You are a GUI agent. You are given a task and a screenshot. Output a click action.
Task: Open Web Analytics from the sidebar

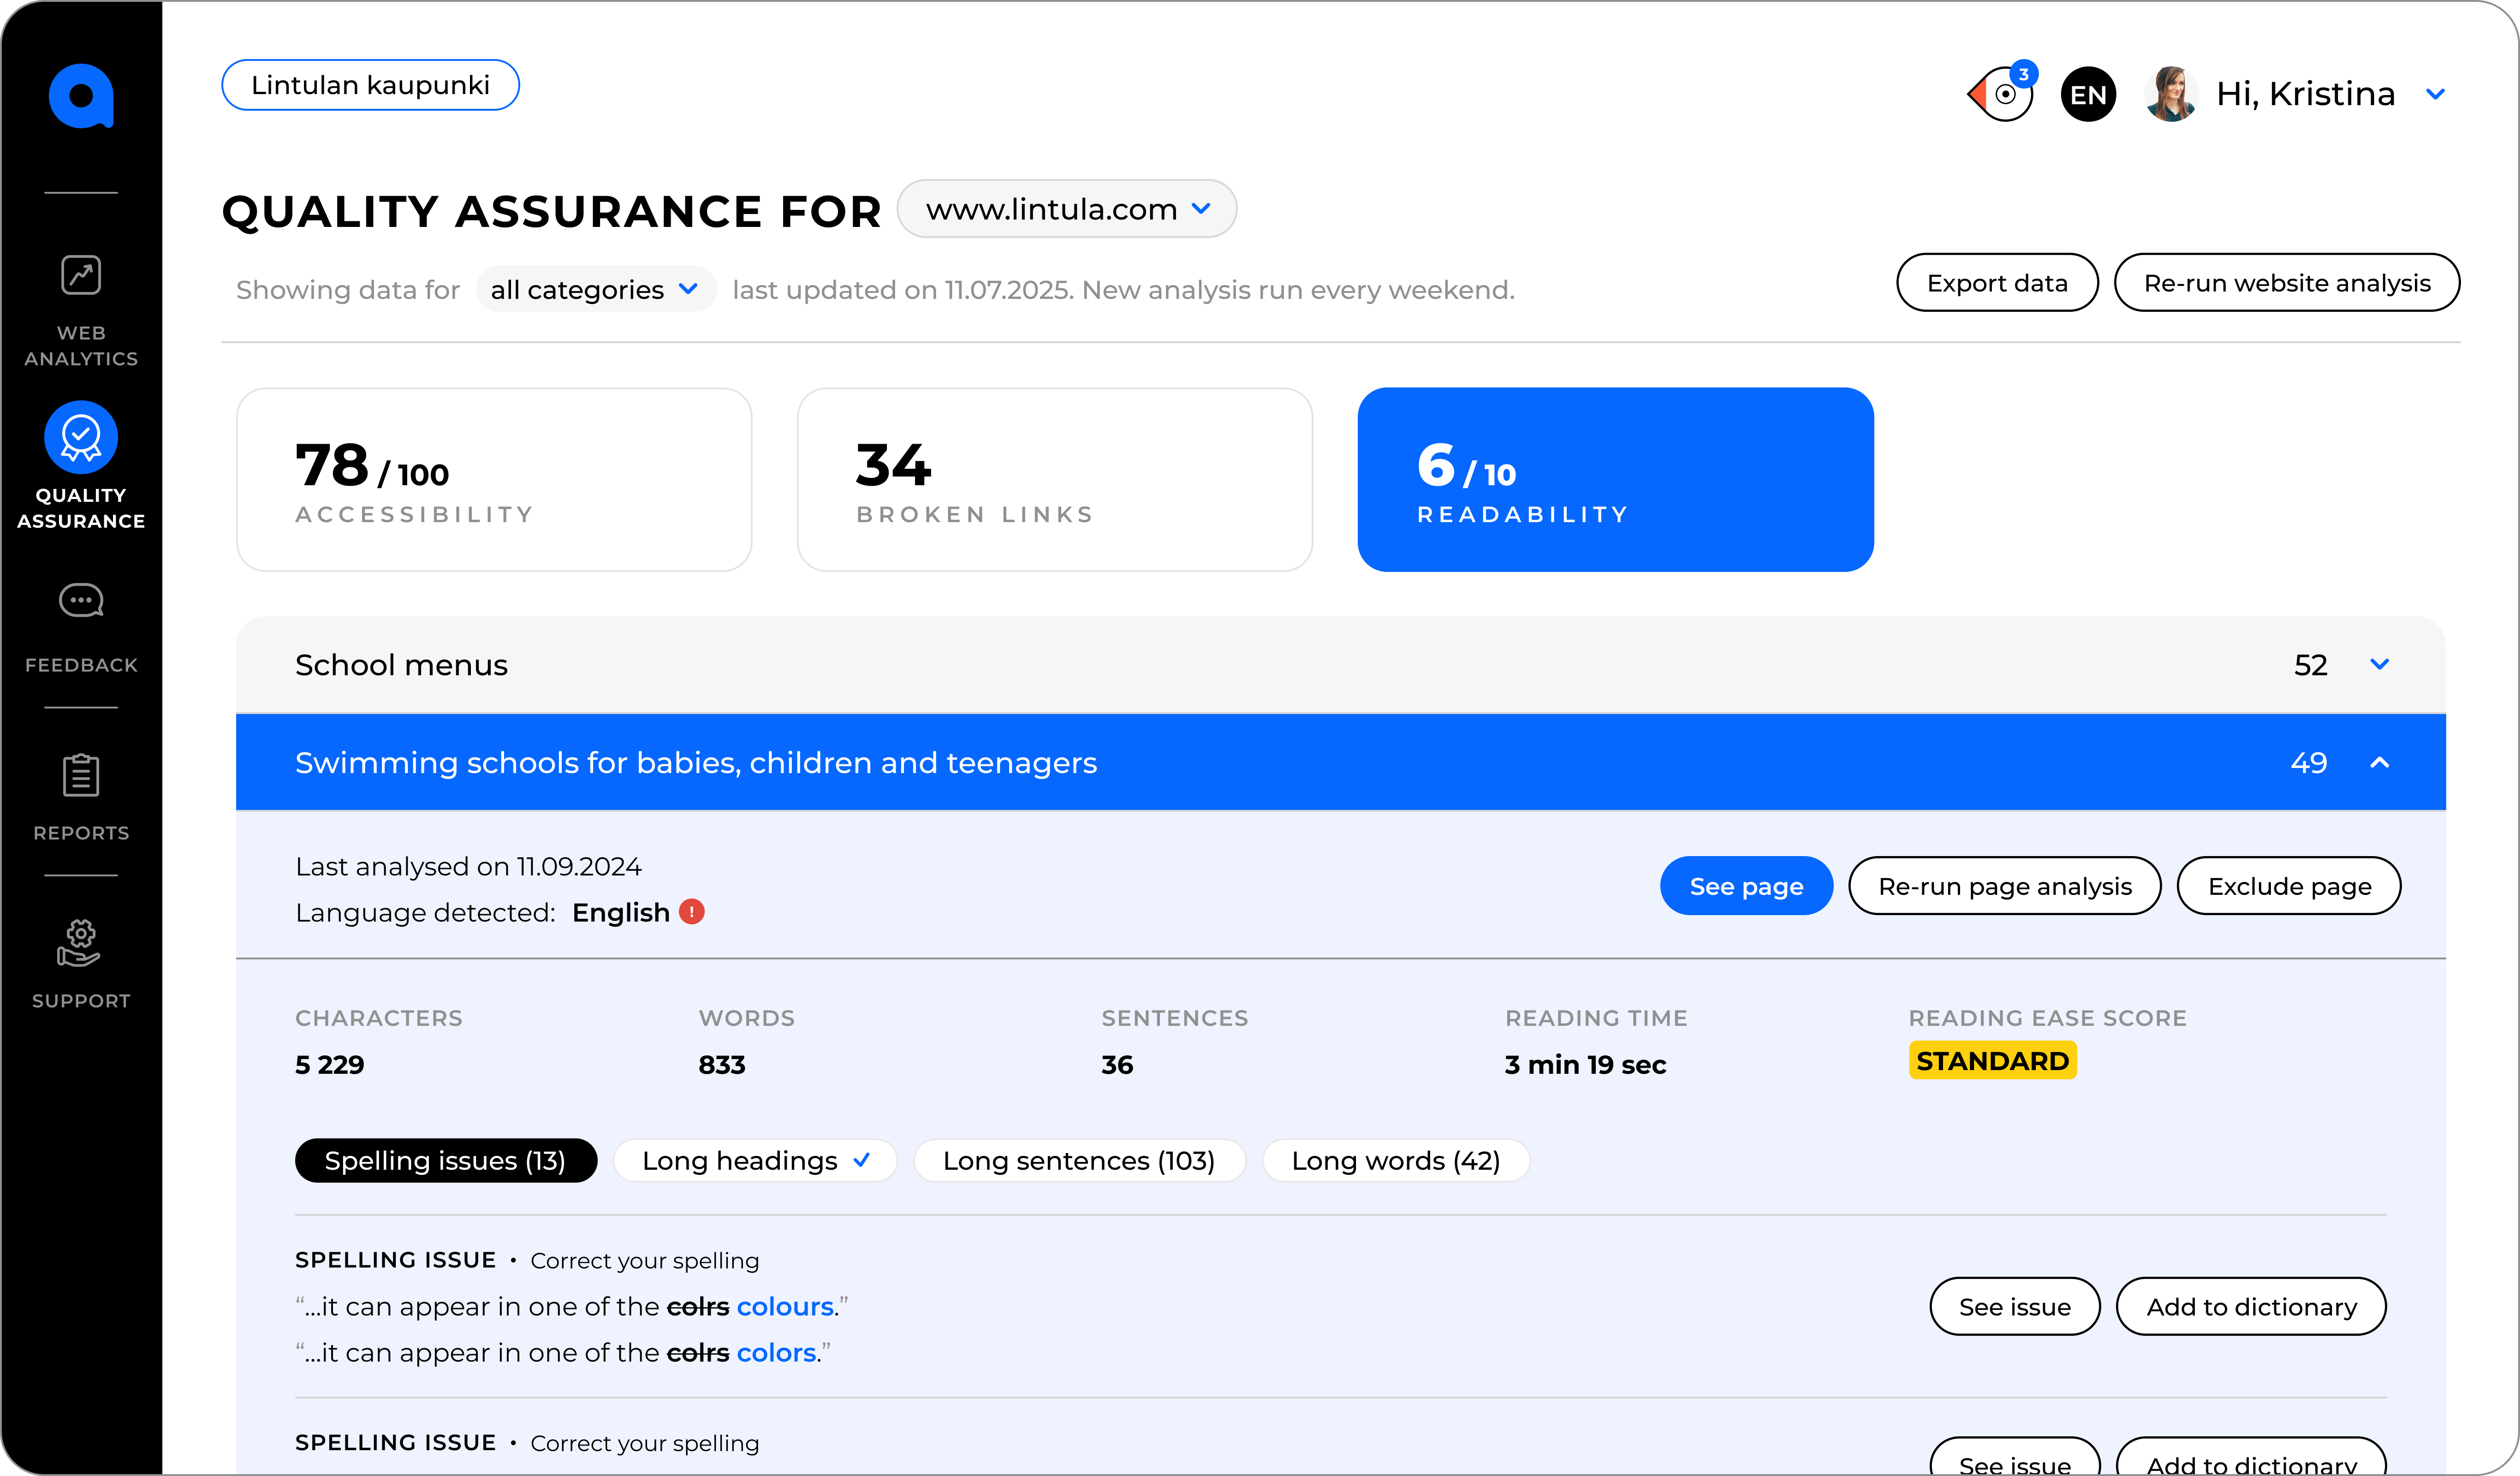tap(81, 311)
